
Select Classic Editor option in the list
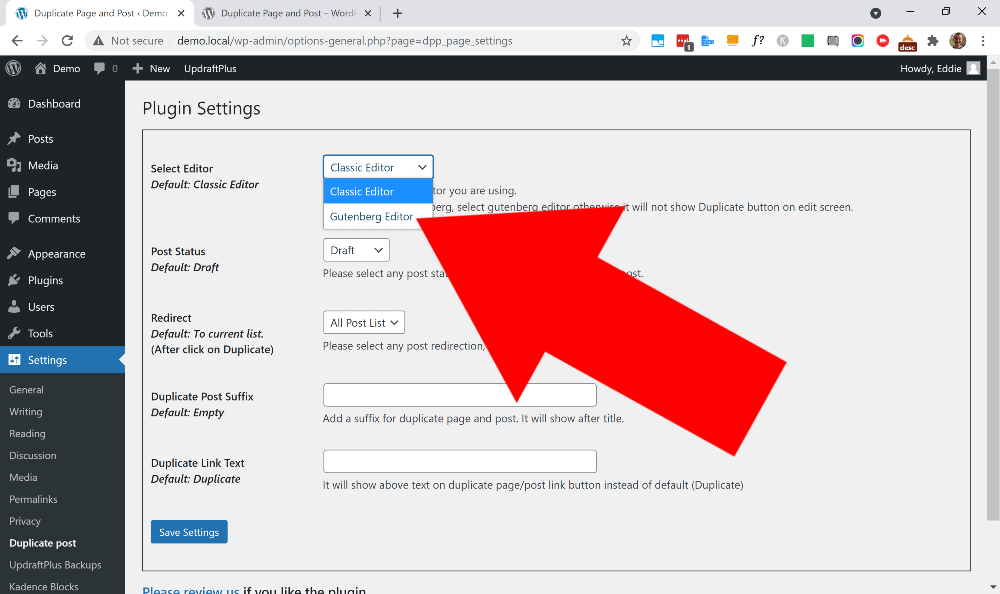[362, 191]
